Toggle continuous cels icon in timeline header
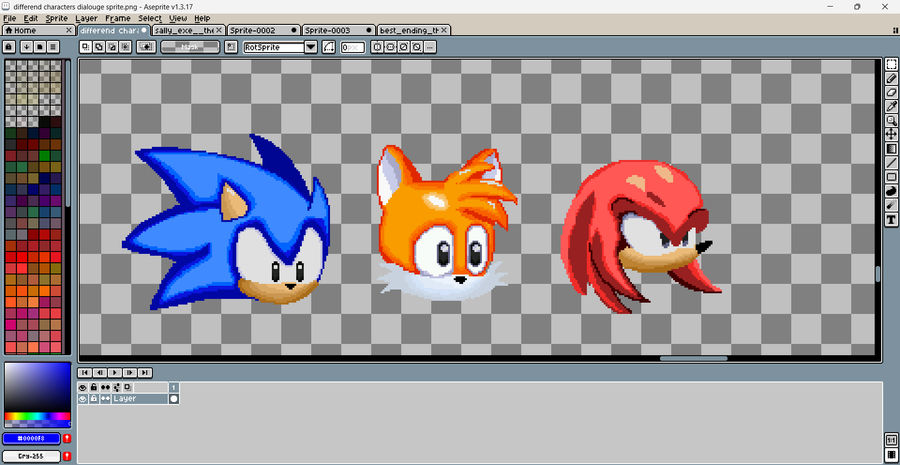The width and height of the screenshot is (900, 465). (x=105, y=388)
